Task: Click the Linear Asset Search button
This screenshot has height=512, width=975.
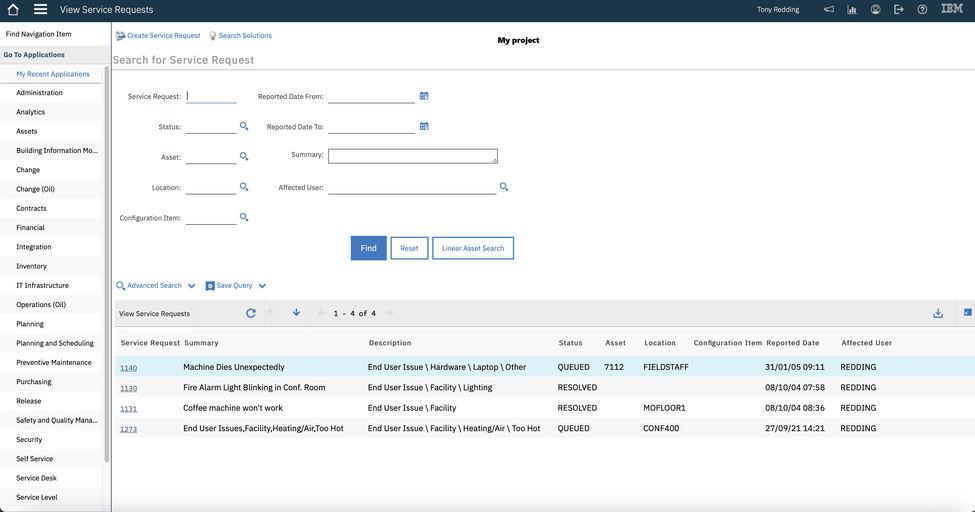Action: click(473, 248)
